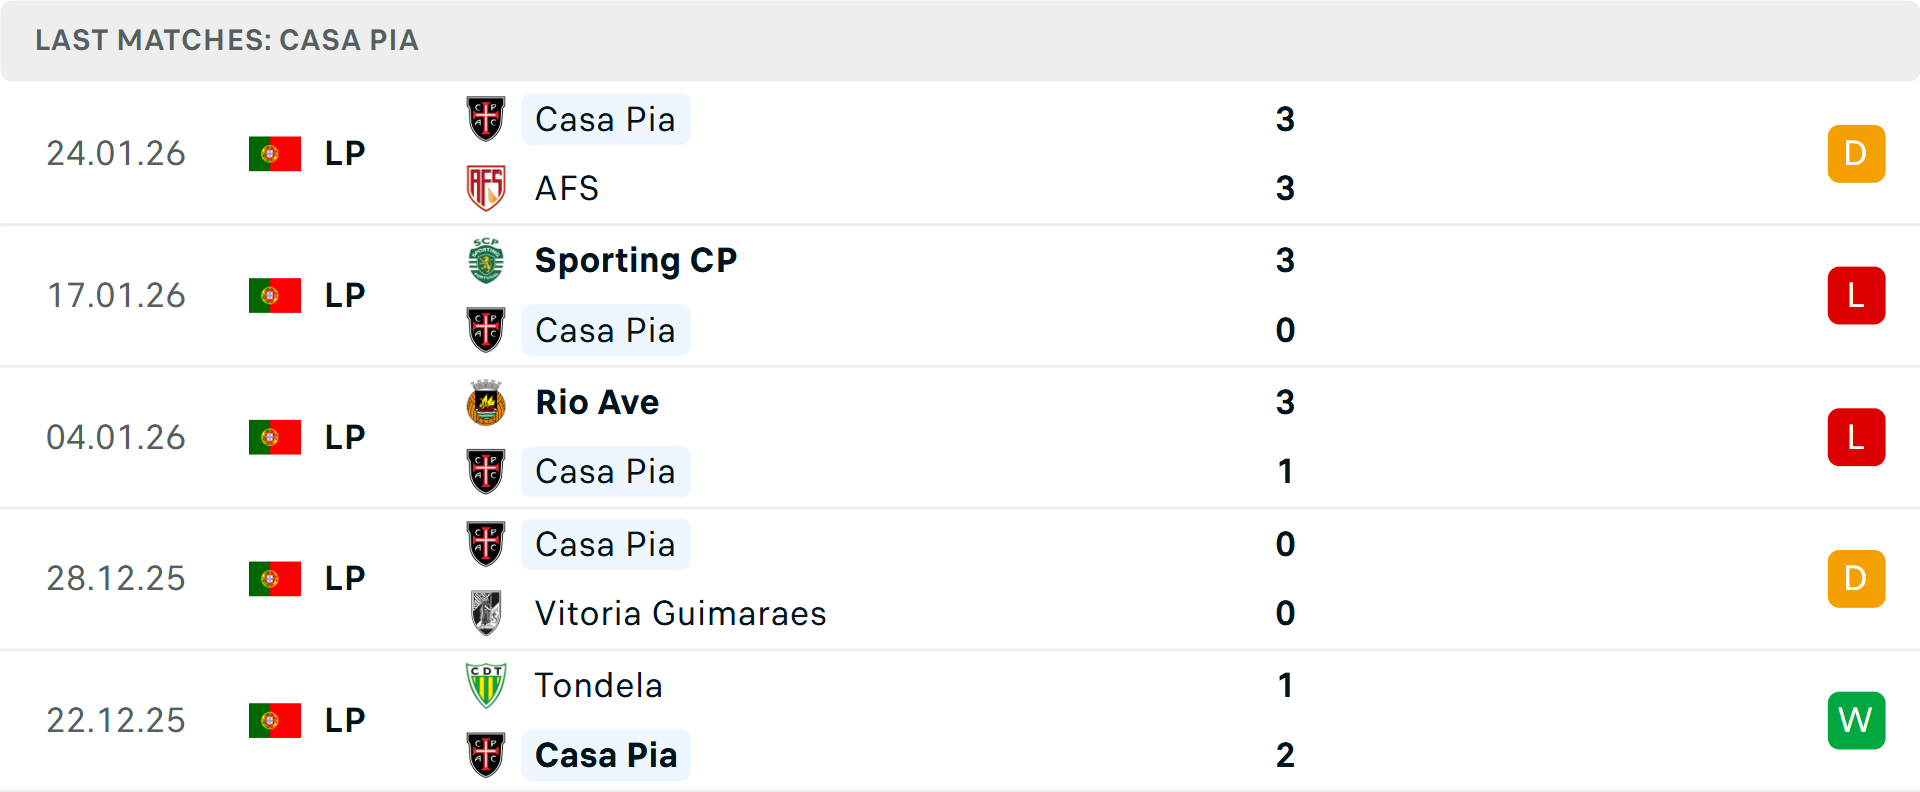Click the 04.01.26 match date
This screenshot has height=792, width=1920.
point(116,437)
